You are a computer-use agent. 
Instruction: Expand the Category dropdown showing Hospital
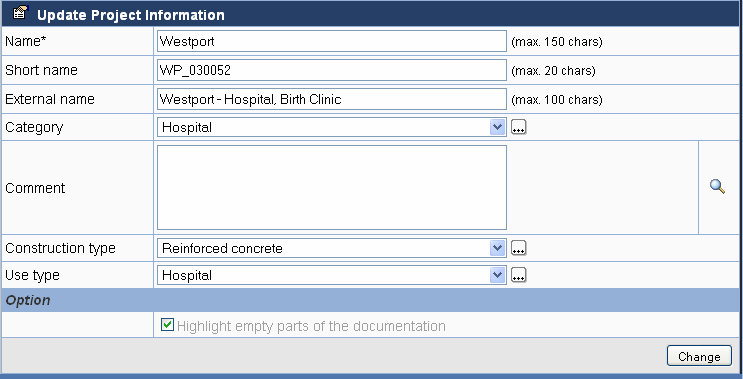(x=332, y=127)
